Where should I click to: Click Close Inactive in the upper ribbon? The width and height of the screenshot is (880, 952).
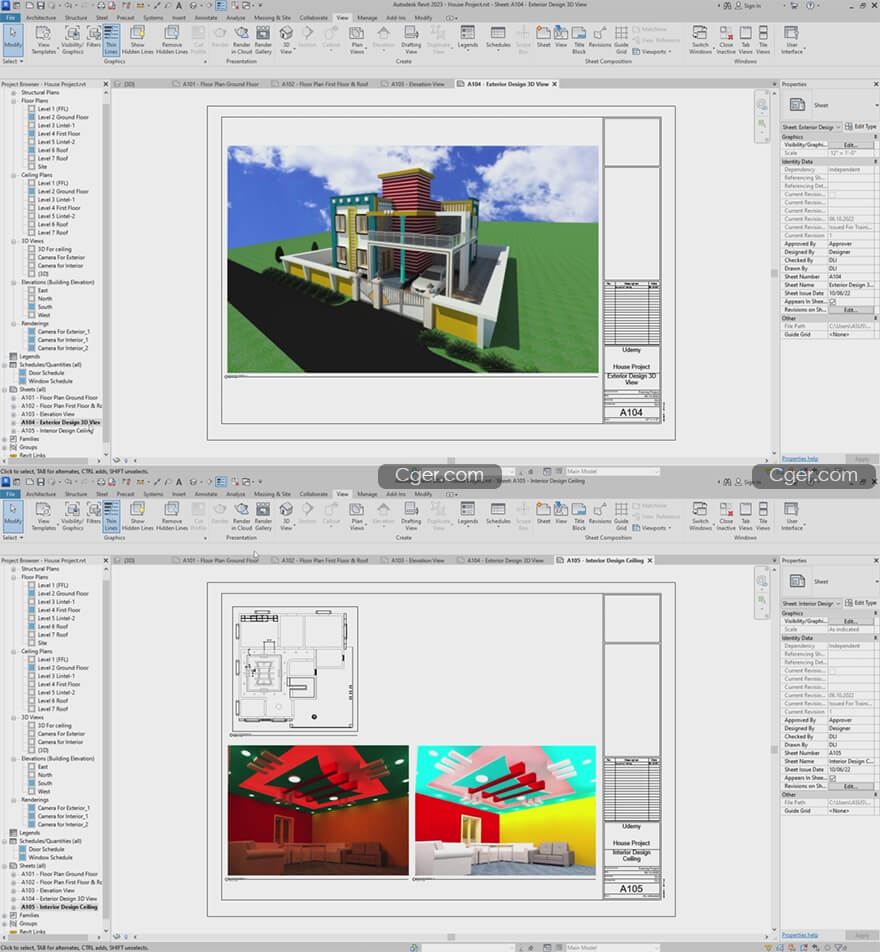tap(726, 40)
